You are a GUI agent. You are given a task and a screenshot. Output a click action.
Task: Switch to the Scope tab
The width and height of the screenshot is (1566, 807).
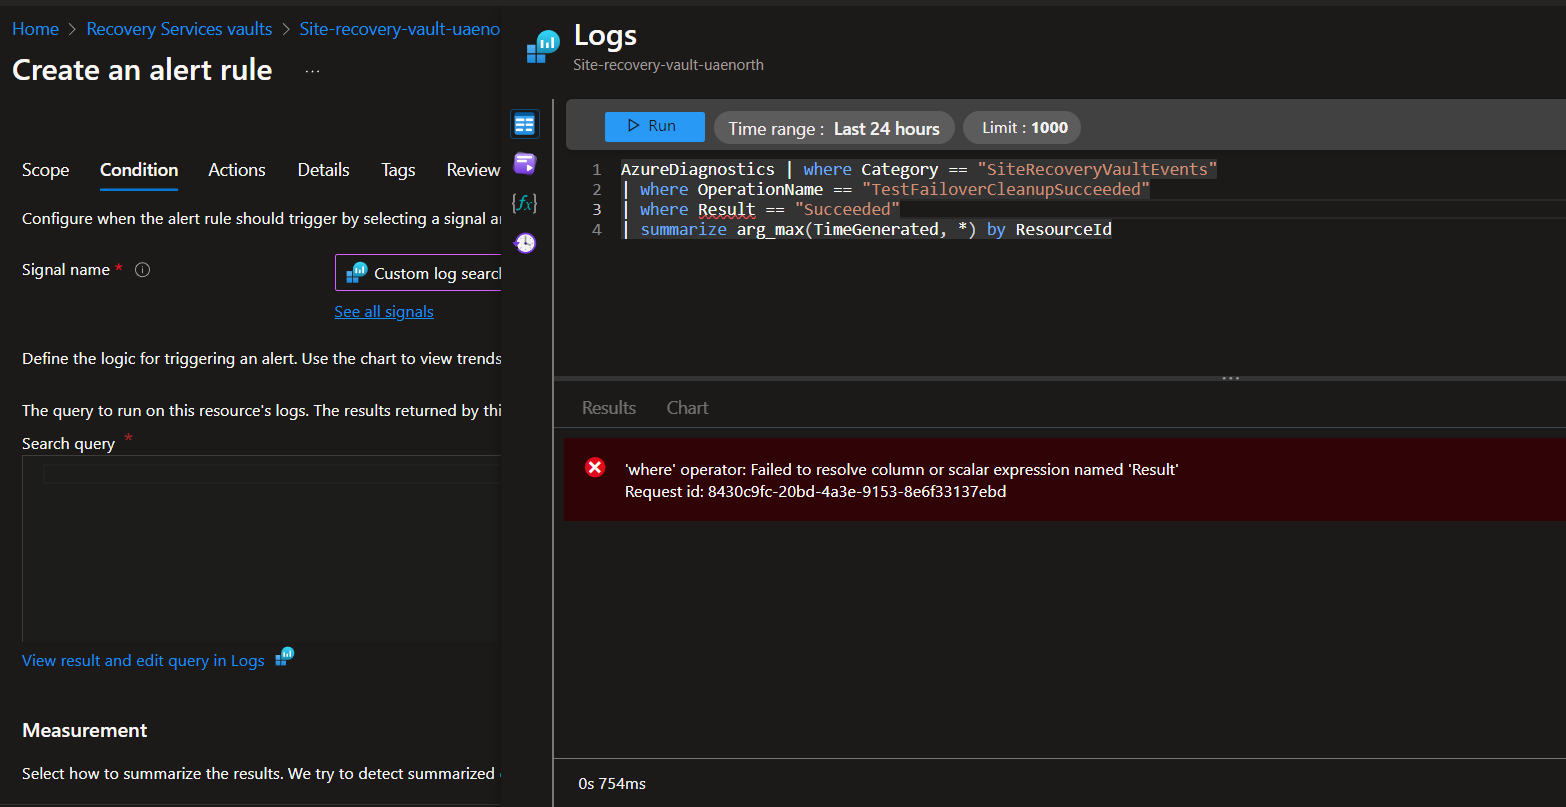tap(45, 170)
